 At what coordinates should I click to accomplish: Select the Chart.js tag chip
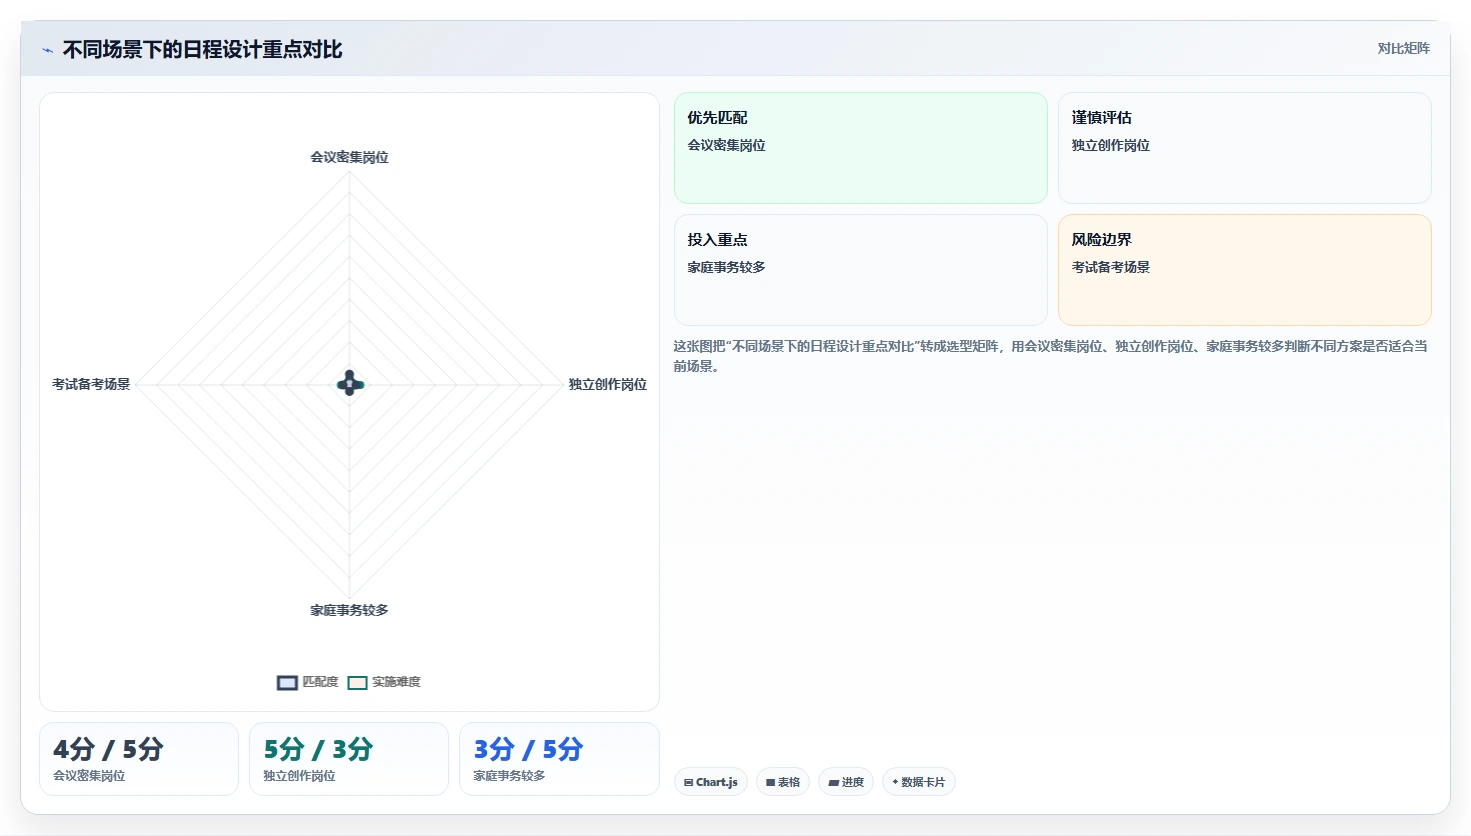(x=711, y=782)
